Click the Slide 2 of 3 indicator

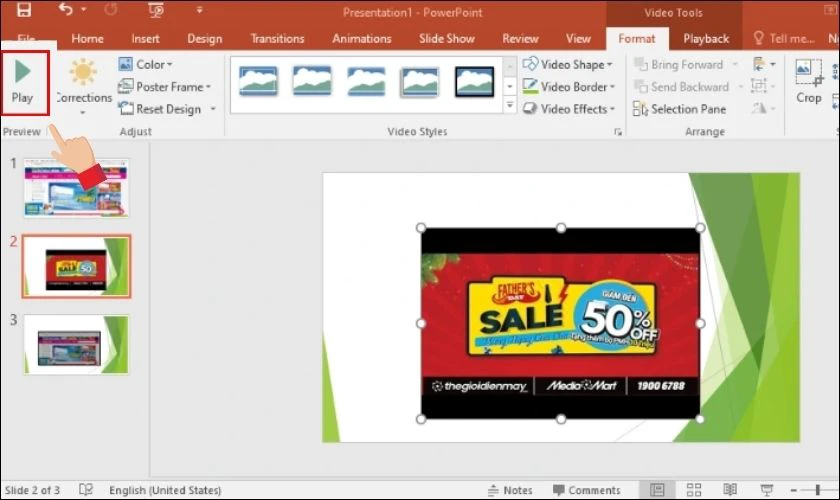coord(32,490)
